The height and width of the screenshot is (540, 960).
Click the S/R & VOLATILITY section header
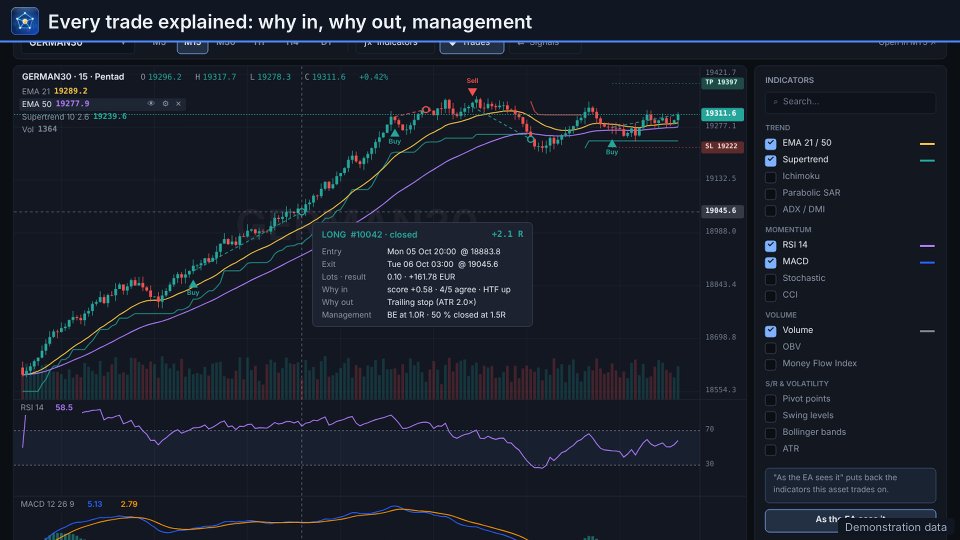(797, 383)
